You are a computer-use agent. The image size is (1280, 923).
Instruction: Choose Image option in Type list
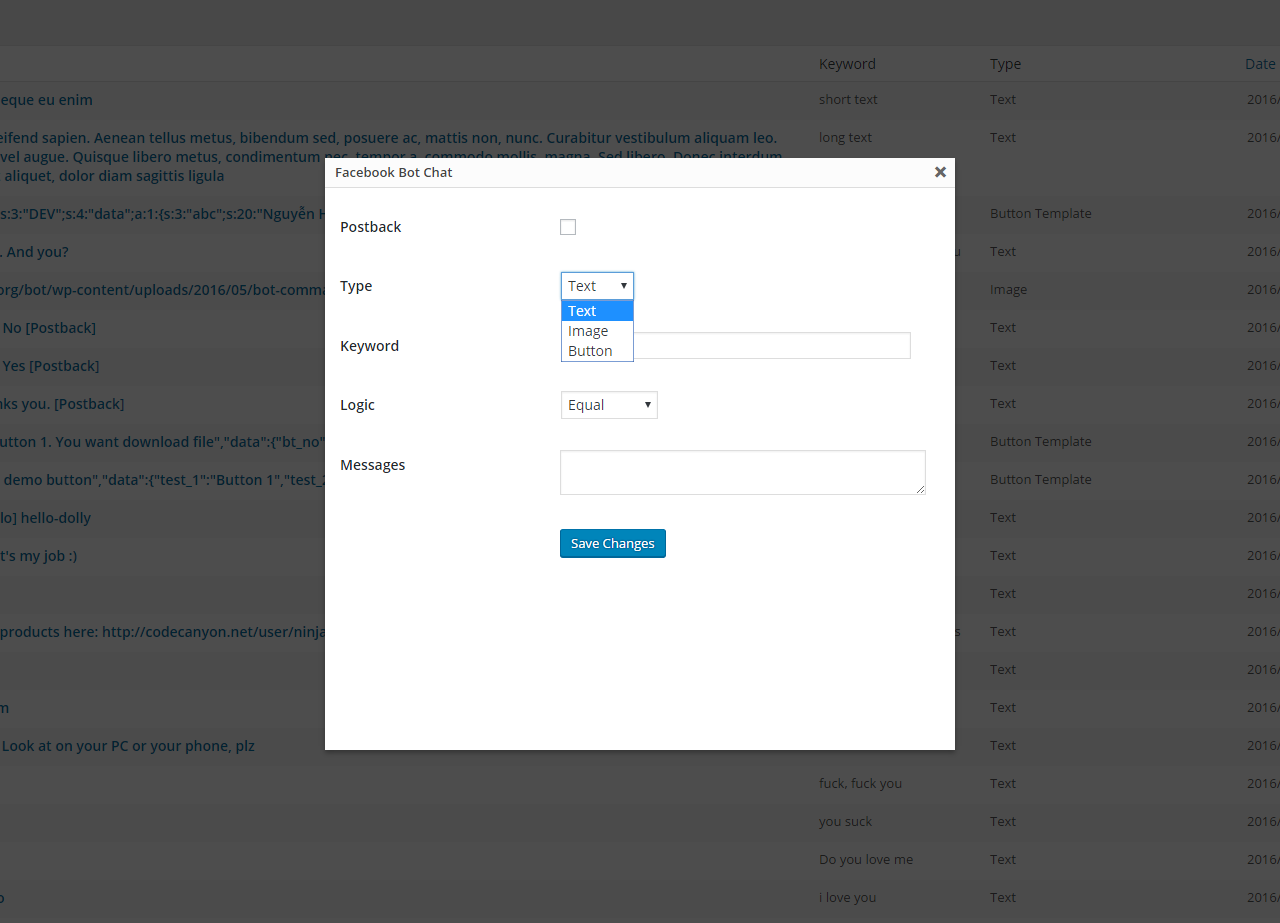point(597,331)
